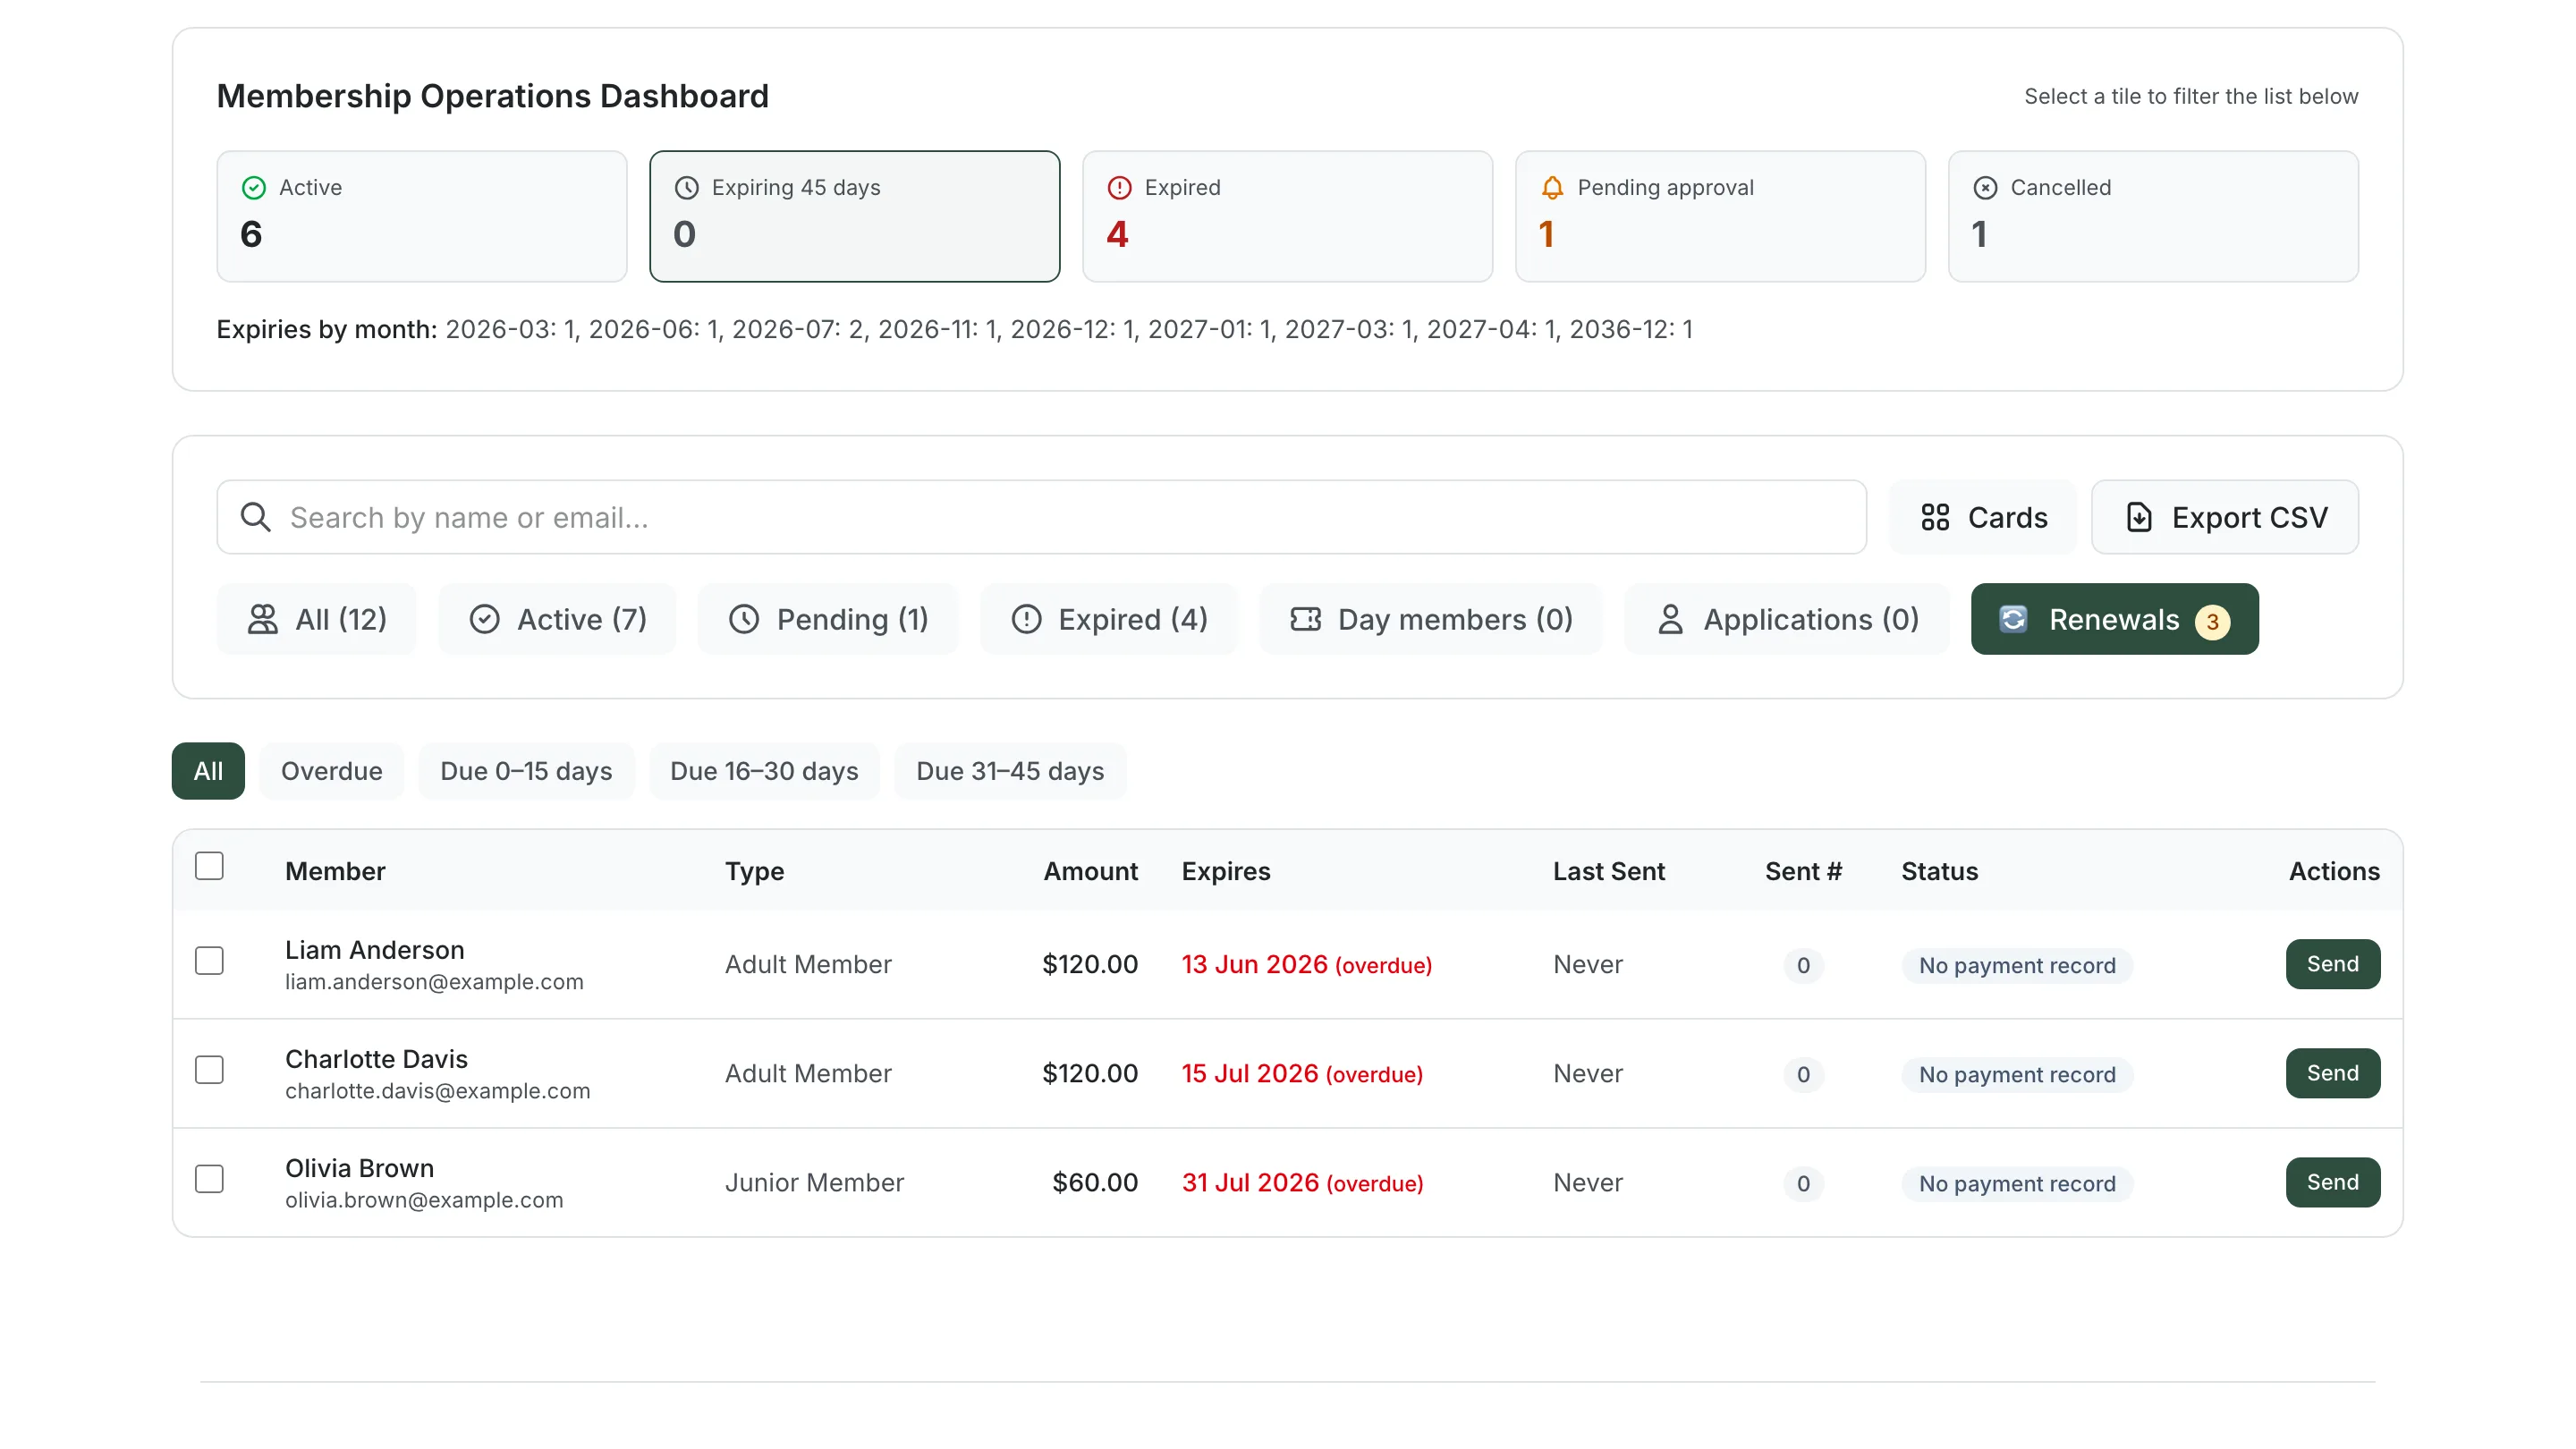The image size is (2576, 1449).
Task: Click the clock icon on Expiring 45 days tile
Action: (687, 188)
